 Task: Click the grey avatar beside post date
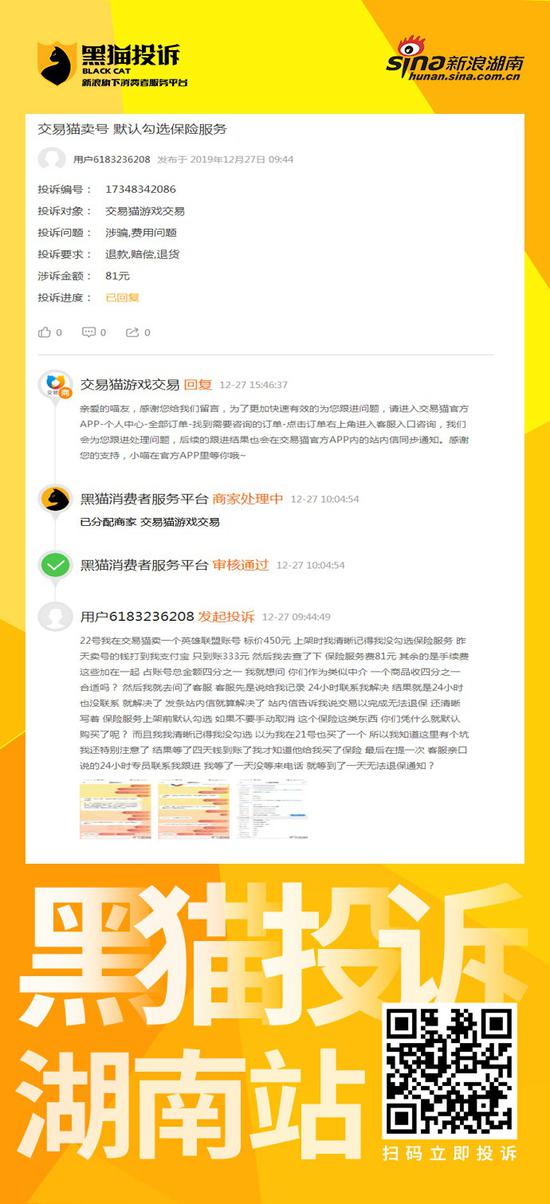pyautogui.click(x=51, y=159)
